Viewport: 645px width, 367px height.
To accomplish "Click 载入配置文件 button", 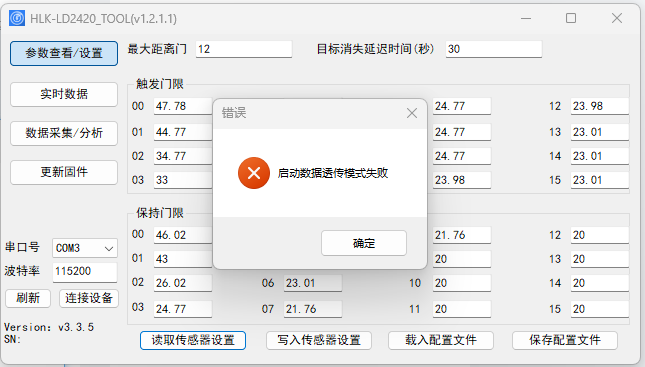I will pyautogui.click(x=441, y=340).
